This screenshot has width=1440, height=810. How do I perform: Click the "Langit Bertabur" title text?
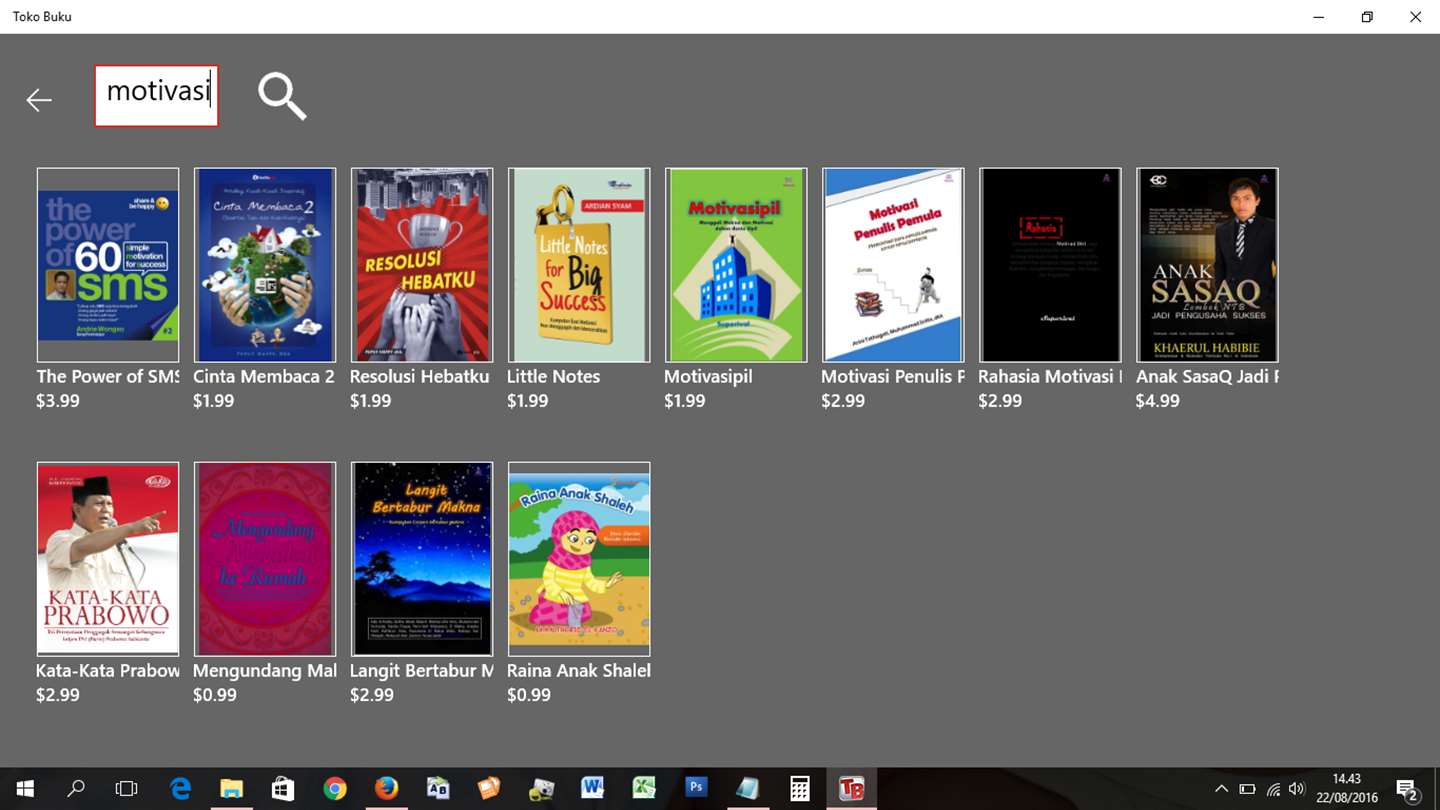click(422, 671)
